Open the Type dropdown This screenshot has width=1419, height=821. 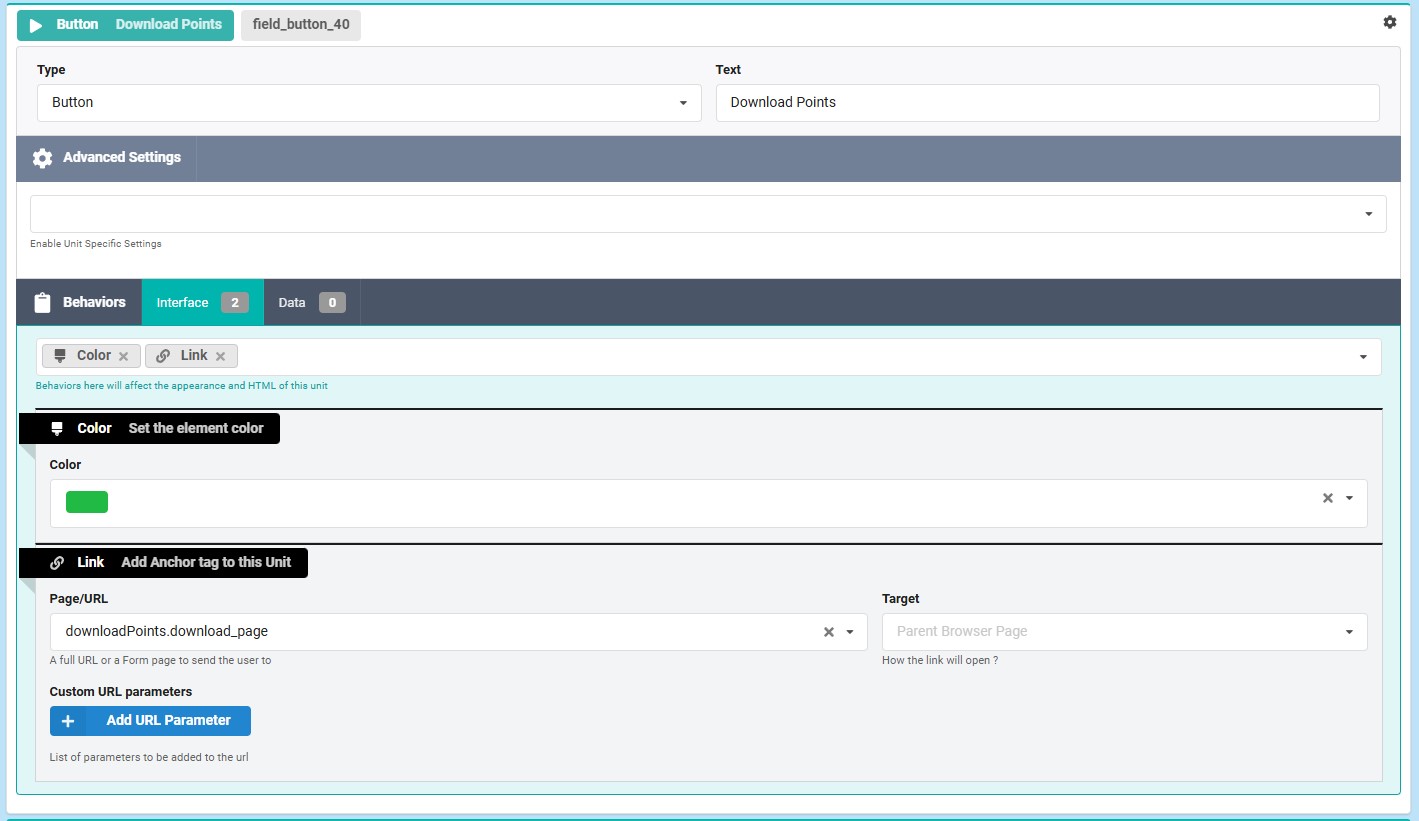369,103
